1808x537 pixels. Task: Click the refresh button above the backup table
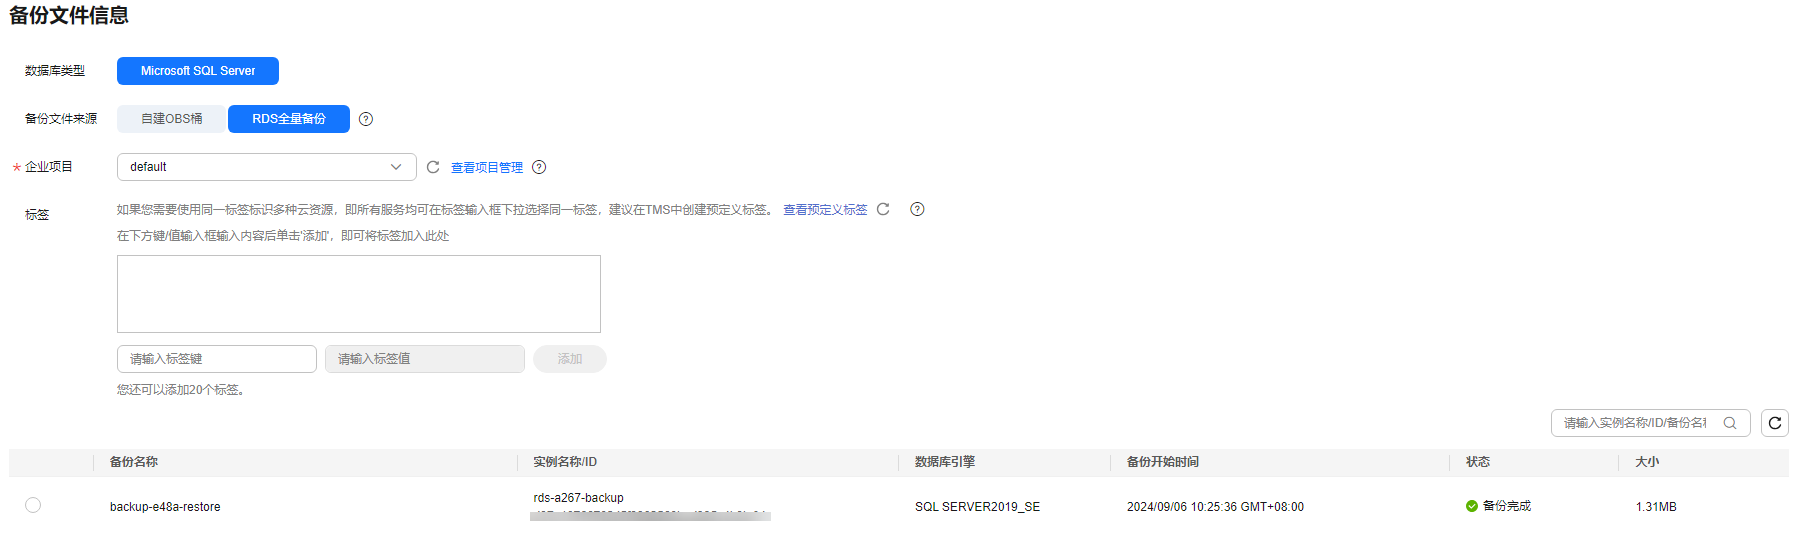pos(1775,423)
